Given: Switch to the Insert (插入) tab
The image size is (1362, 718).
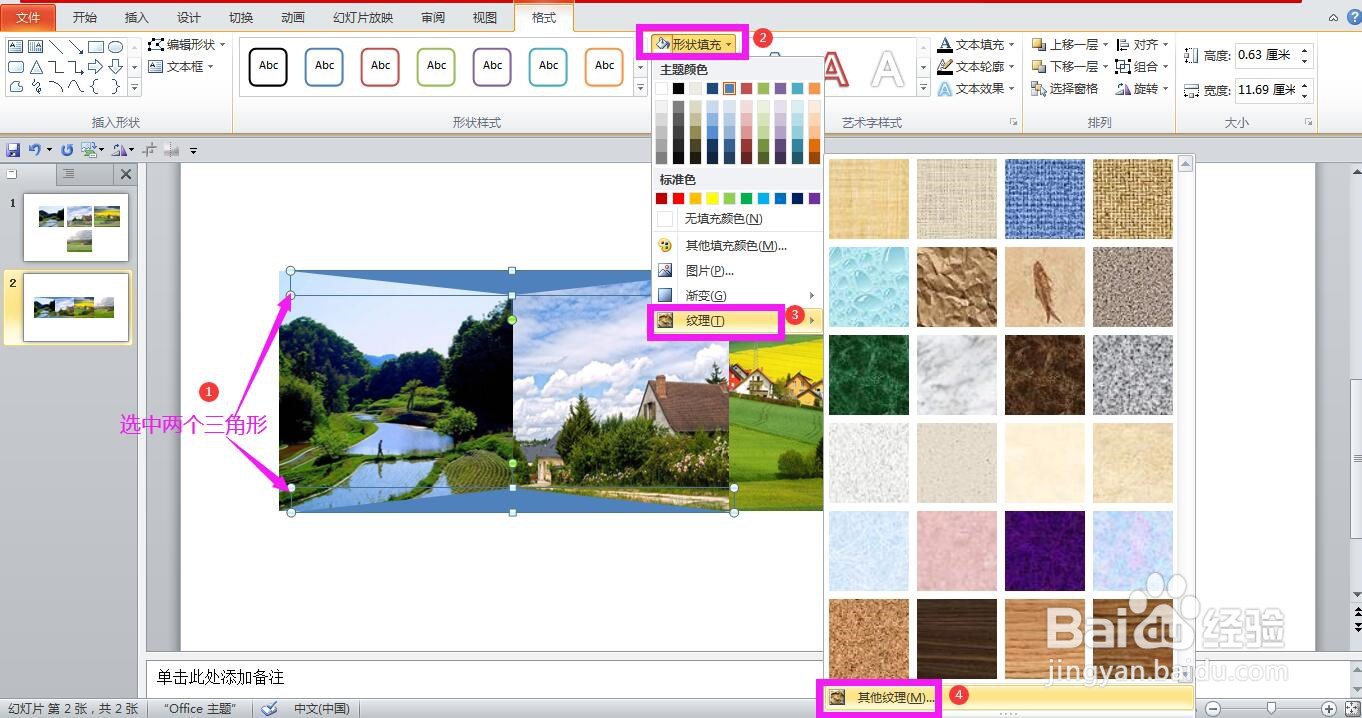Looking at the screenshot, I should click(x=137, y=17).
